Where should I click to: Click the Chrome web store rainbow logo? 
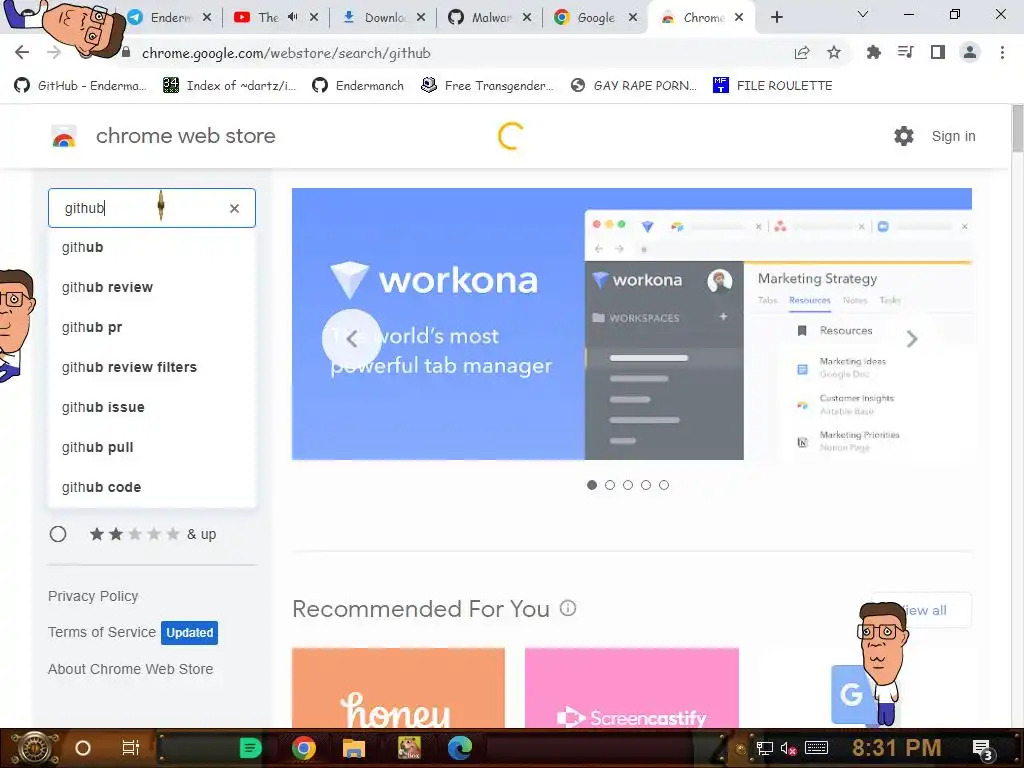point(64,136)
